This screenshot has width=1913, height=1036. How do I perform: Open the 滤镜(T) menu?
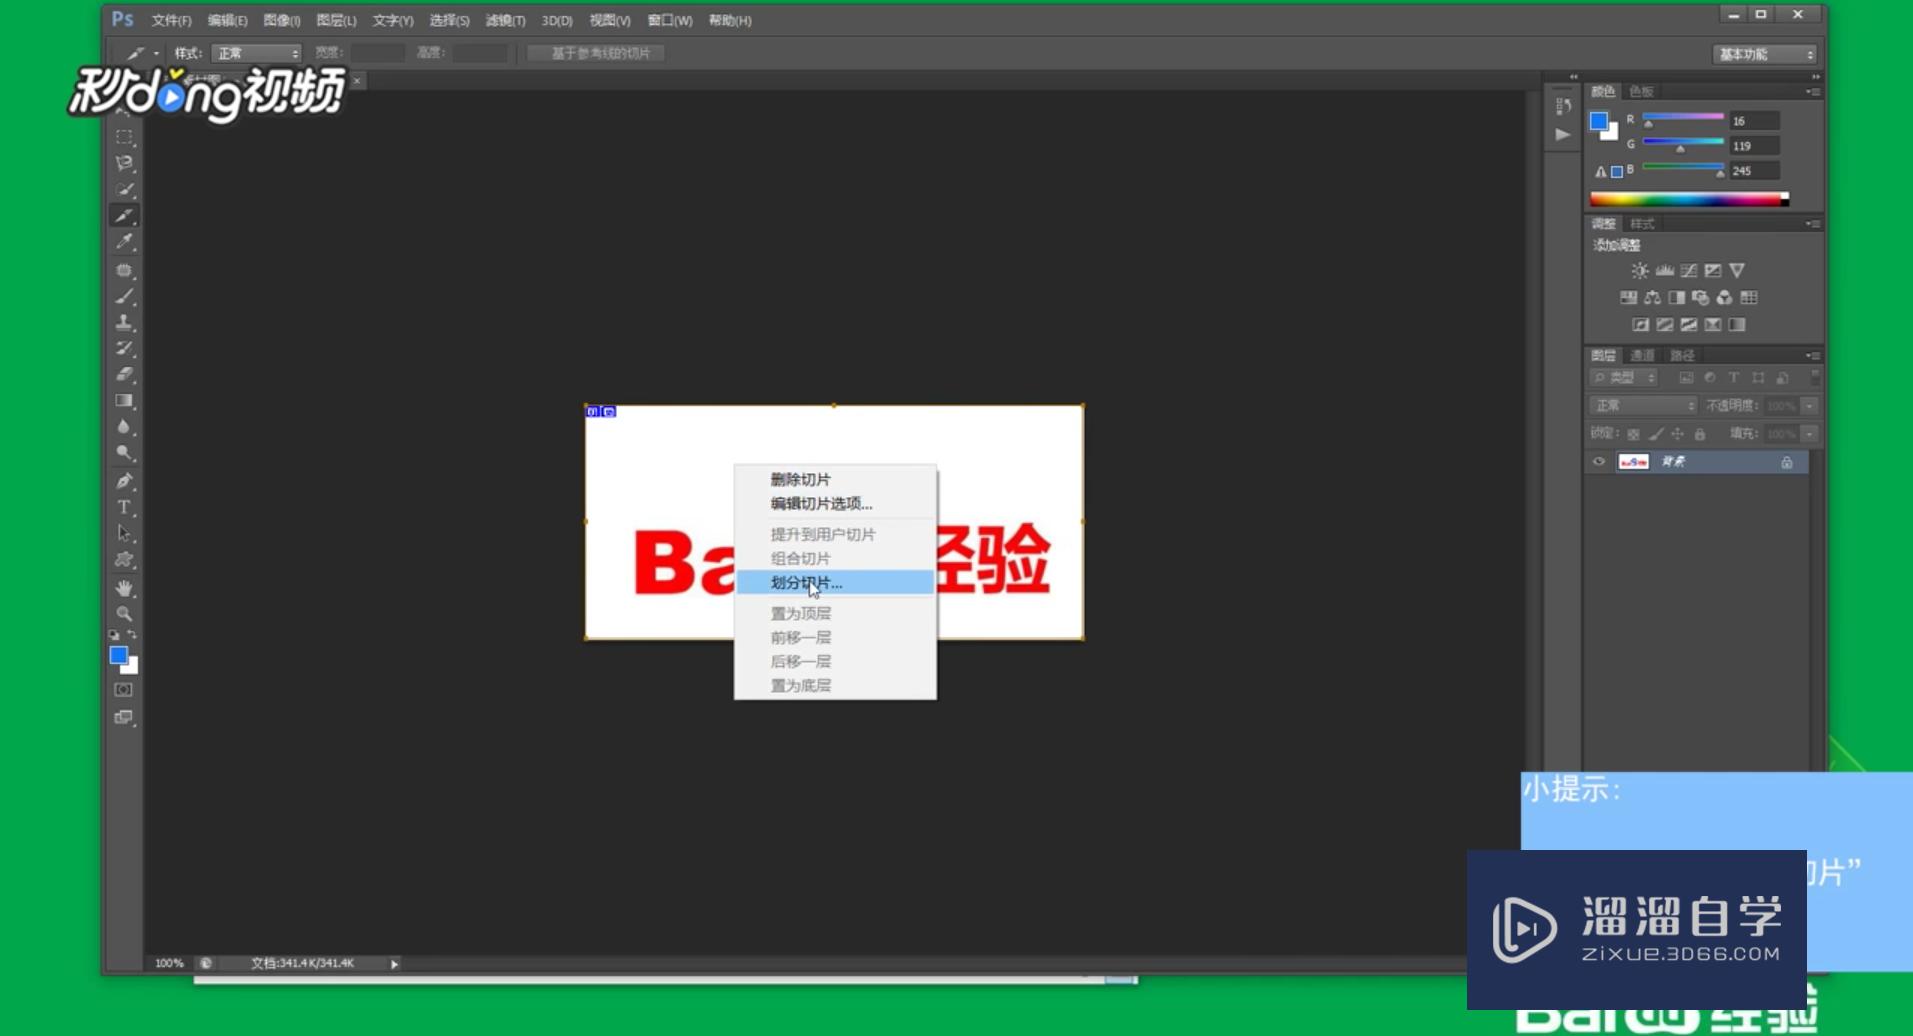pyautogui.click(x=505, y=21)
